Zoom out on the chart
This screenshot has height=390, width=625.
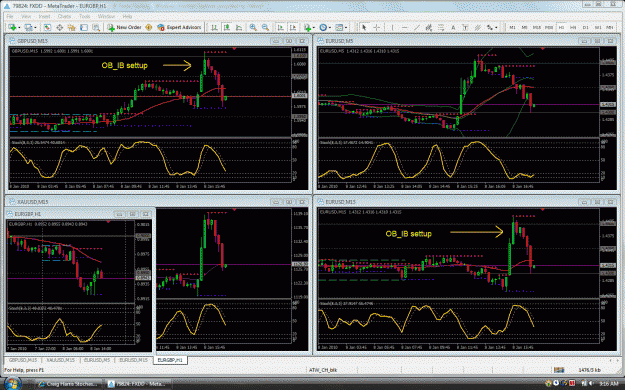(x=265, y=28)
